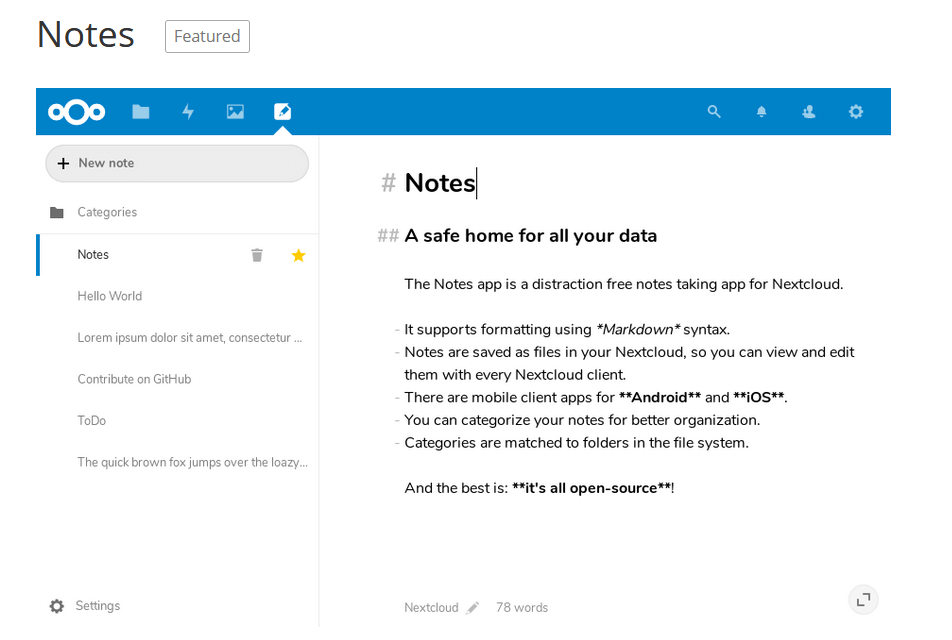Edit the Nextcloud category pencil
The width and height of the screenshot is (952, 640).
point(473,607)
